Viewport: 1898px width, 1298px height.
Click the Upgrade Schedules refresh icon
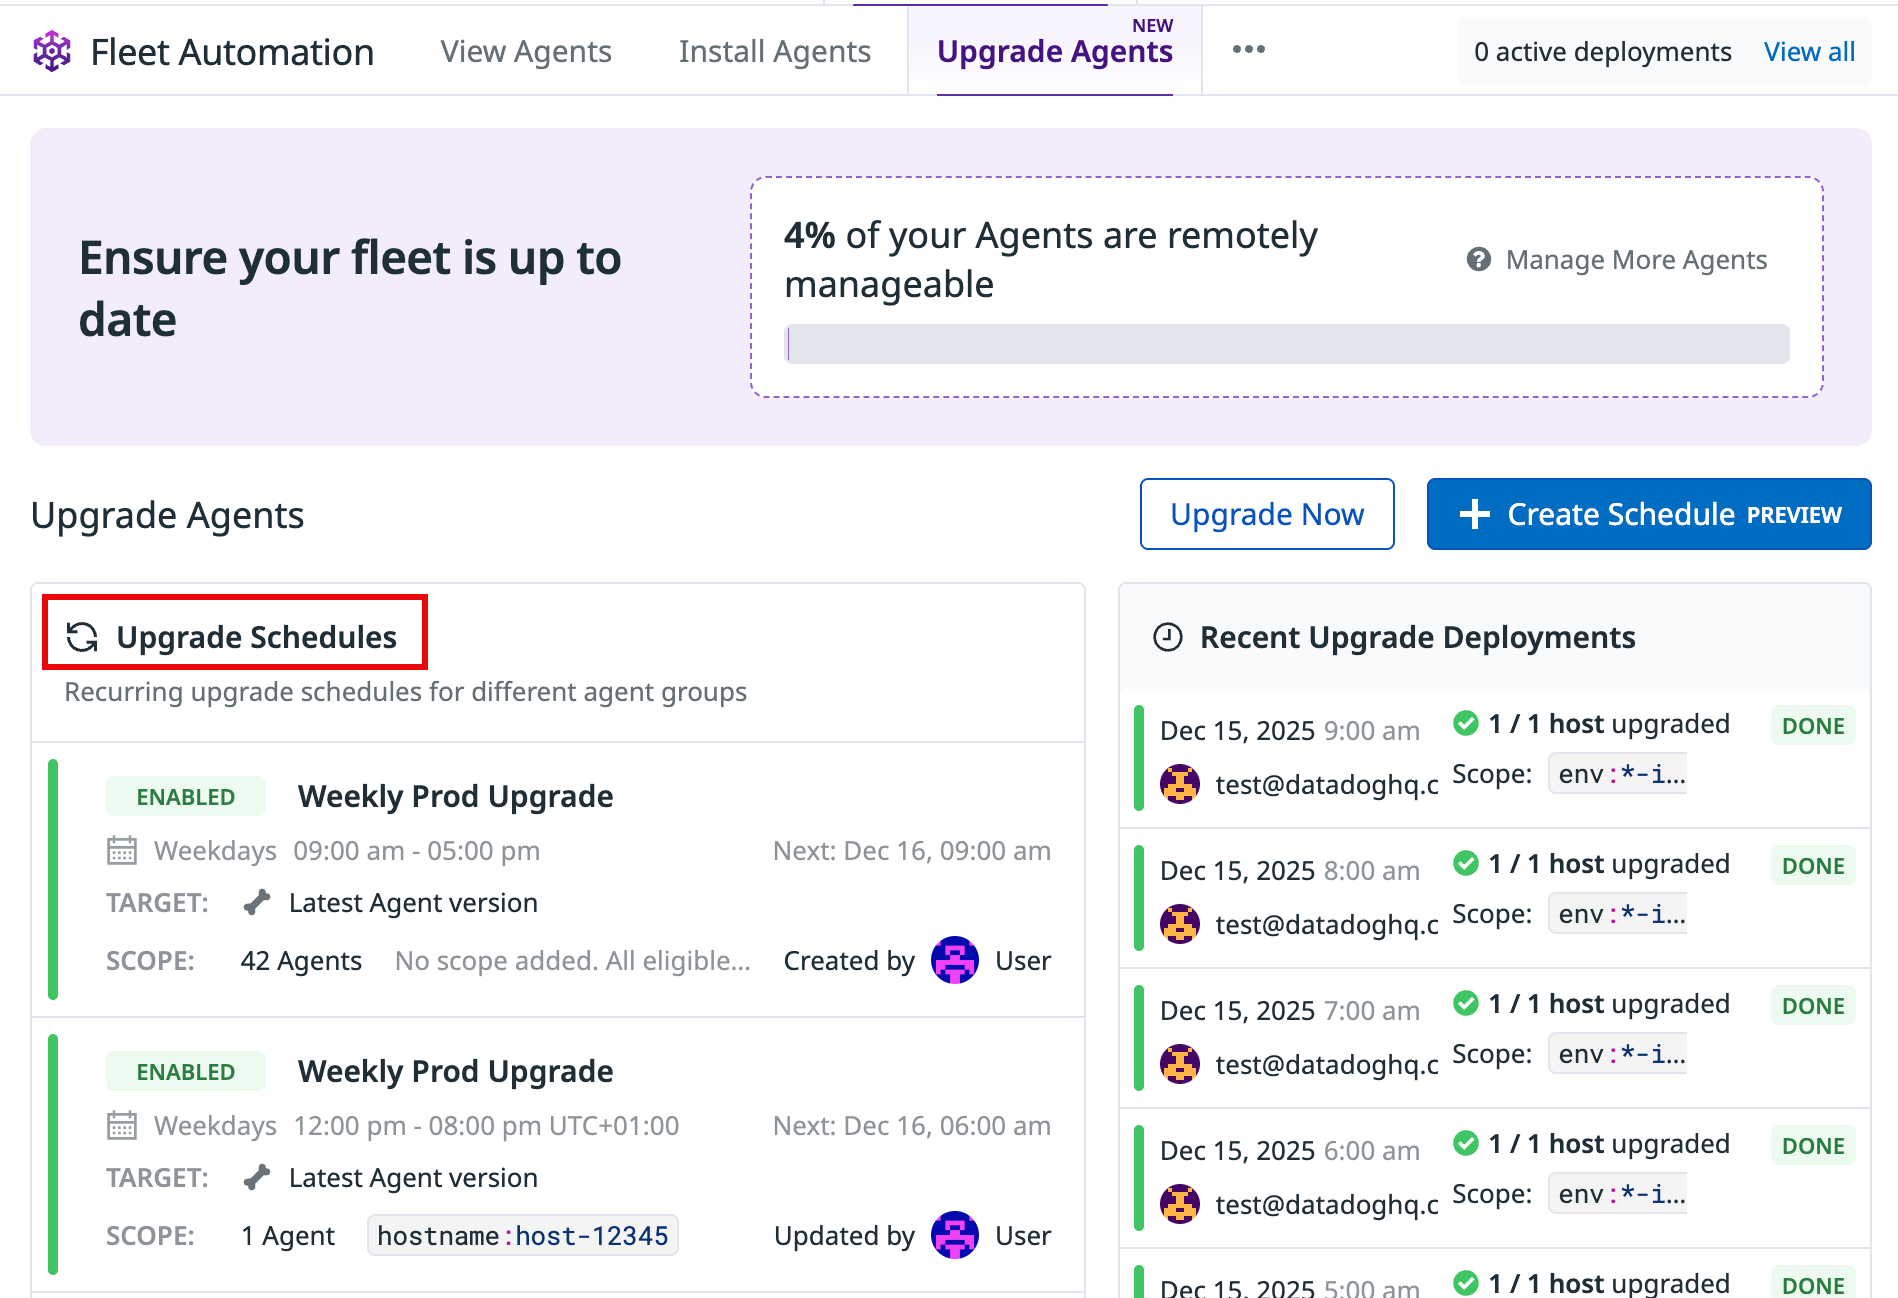(82, 637)
